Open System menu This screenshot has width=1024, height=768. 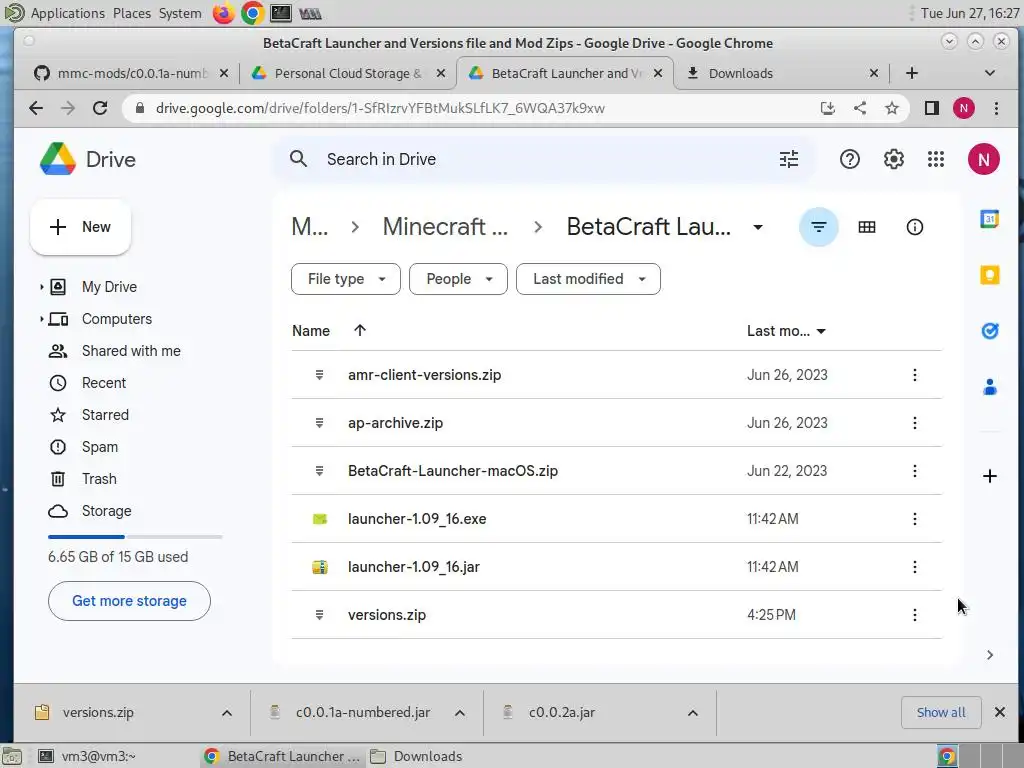pos(180,13)
